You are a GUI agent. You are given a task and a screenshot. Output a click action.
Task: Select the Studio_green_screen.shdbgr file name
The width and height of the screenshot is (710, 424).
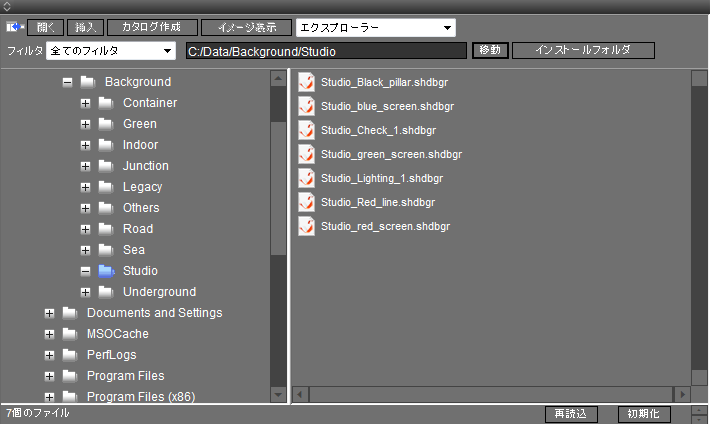pyautogui.click(x=391, y=154)
